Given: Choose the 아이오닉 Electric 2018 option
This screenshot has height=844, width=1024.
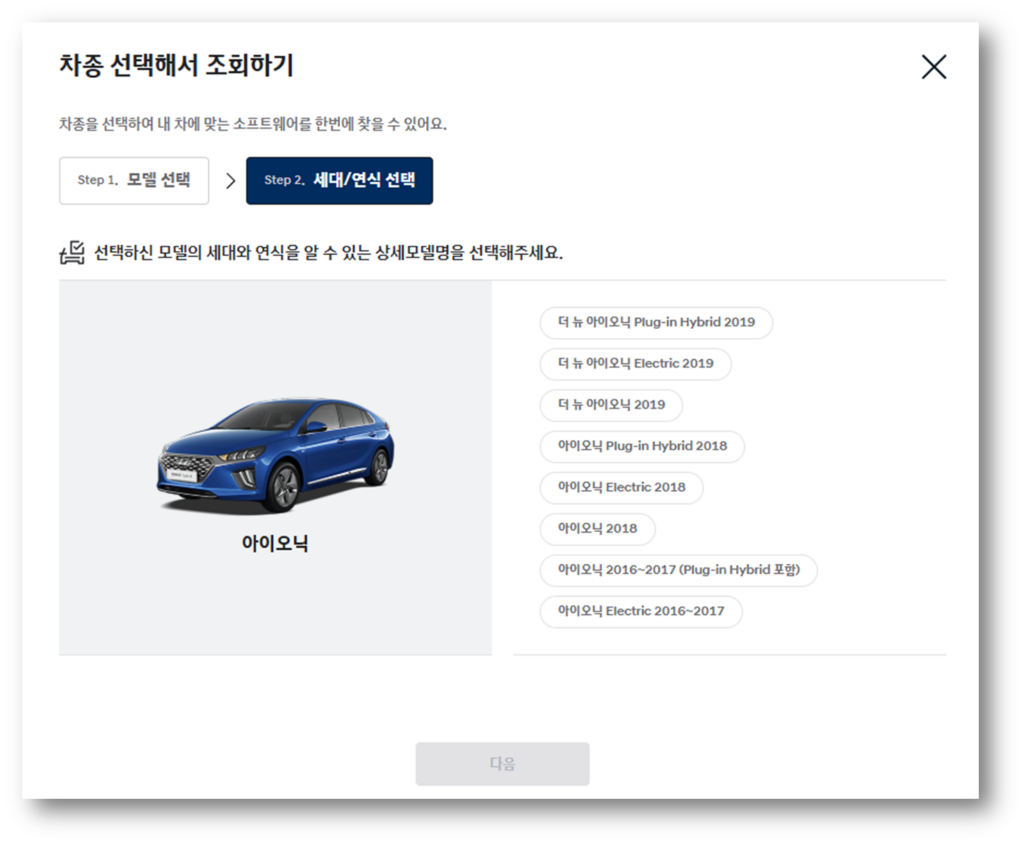Looking at the screenshot, I should (622, 488).
